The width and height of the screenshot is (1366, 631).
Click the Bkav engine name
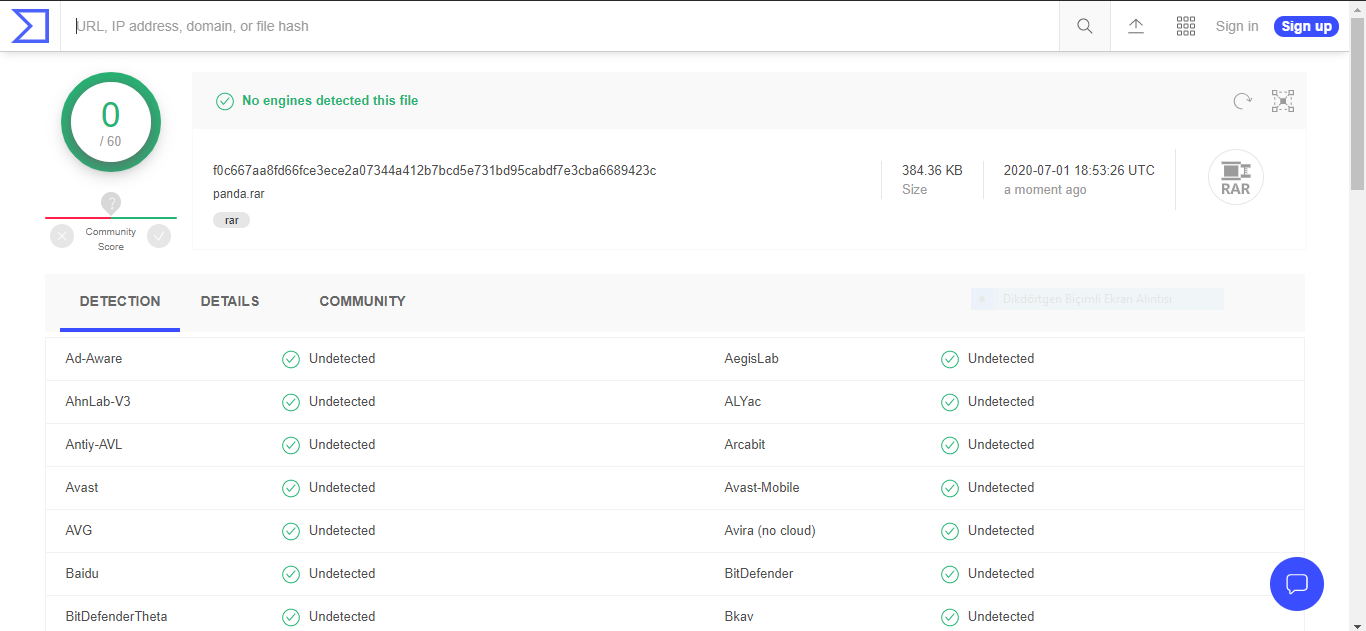coord(739,617)
